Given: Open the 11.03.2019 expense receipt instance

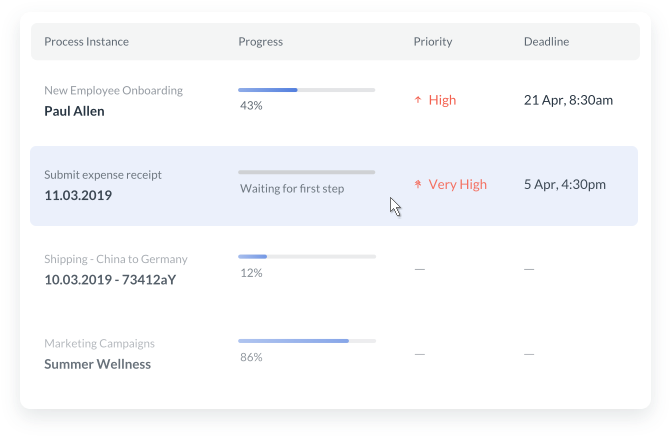Looking at the screenshot, I should 78,196.
